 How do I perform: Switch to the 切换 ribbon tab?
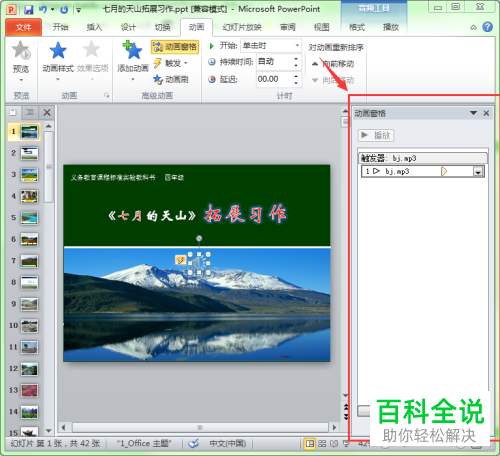163,27
